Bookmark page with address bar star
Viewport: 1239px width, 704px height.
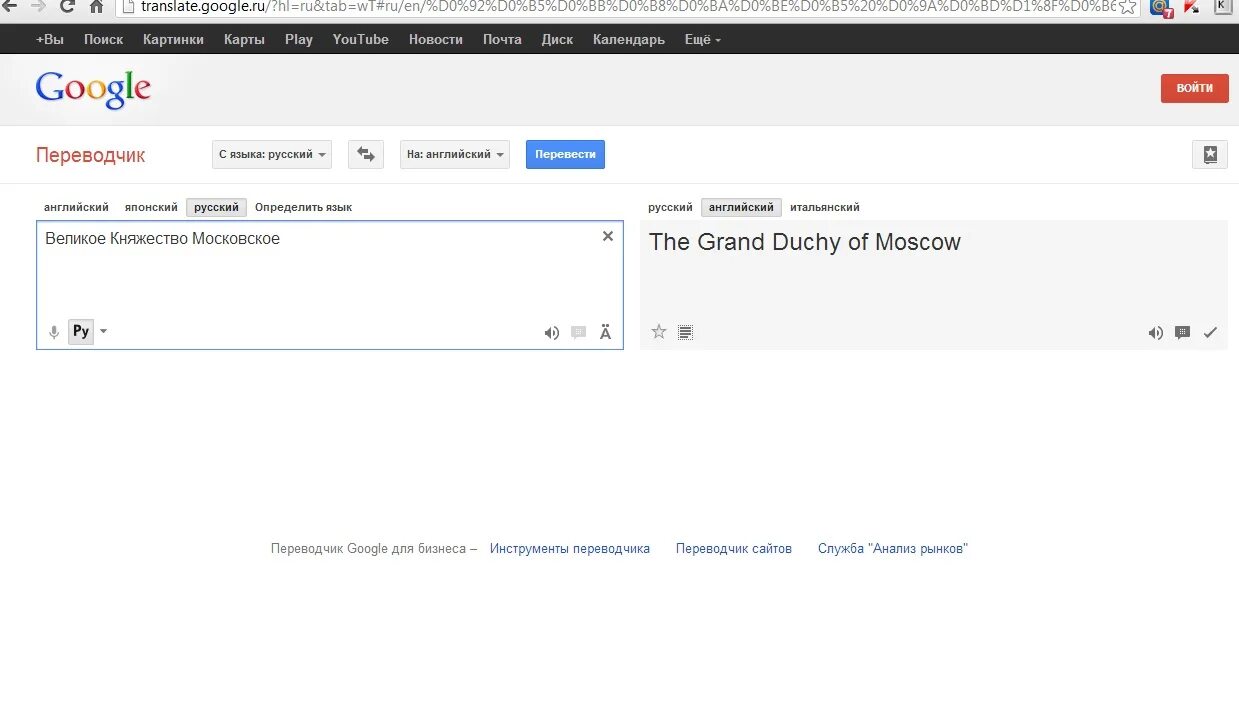point(1127,6)
